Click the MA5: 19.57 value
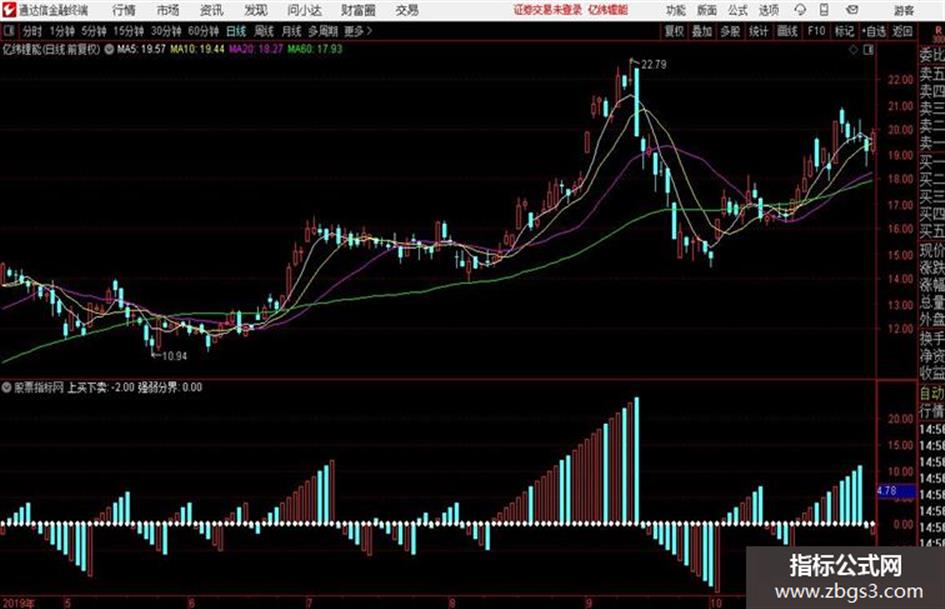This screenshot has height=609, width=945. click(x=141, y=49)
